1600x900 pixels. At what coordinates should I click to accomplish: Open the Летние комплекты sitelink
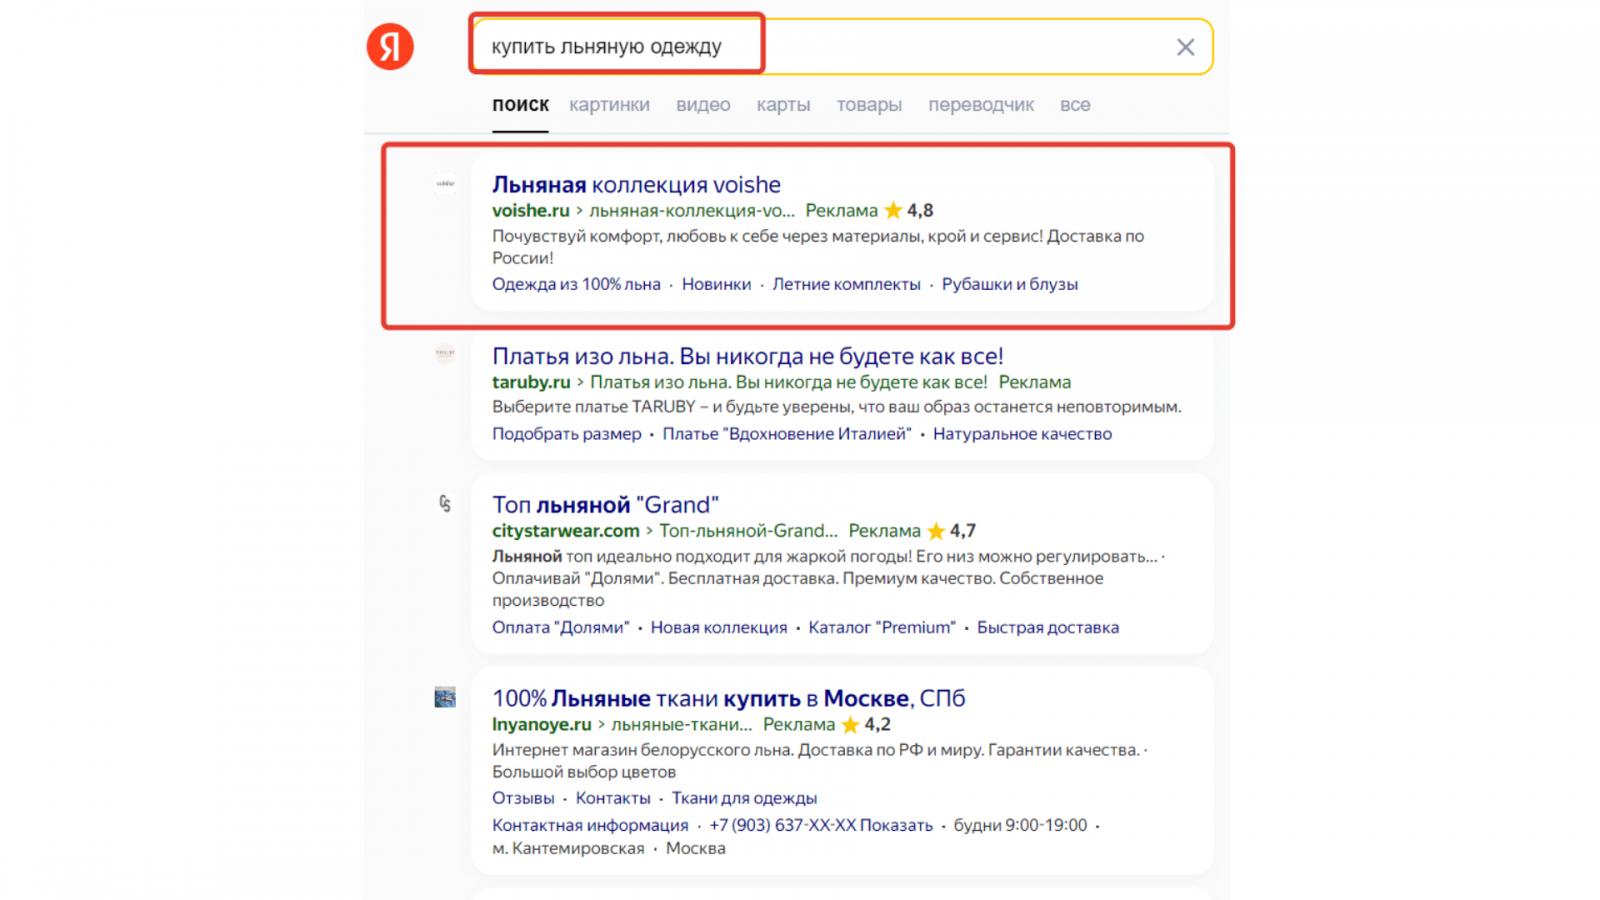point(846,284)
